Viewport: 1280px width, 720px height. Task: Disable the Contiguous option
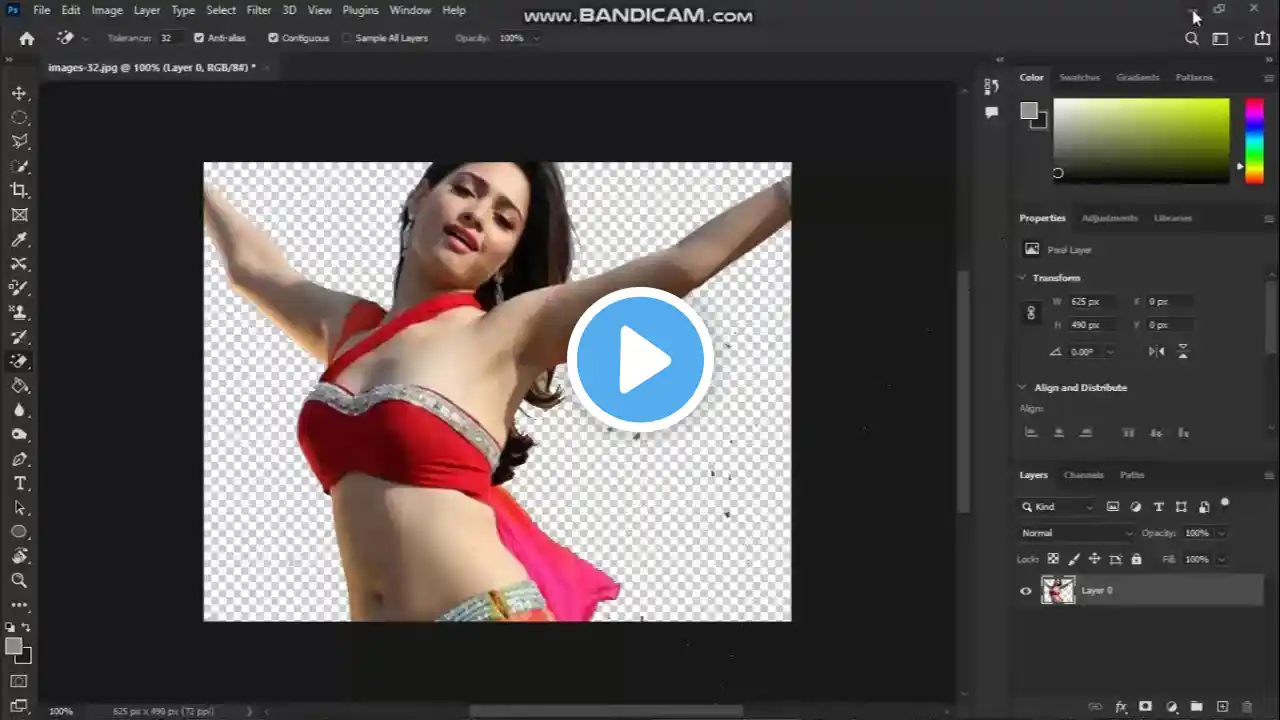tap(273, 37)
